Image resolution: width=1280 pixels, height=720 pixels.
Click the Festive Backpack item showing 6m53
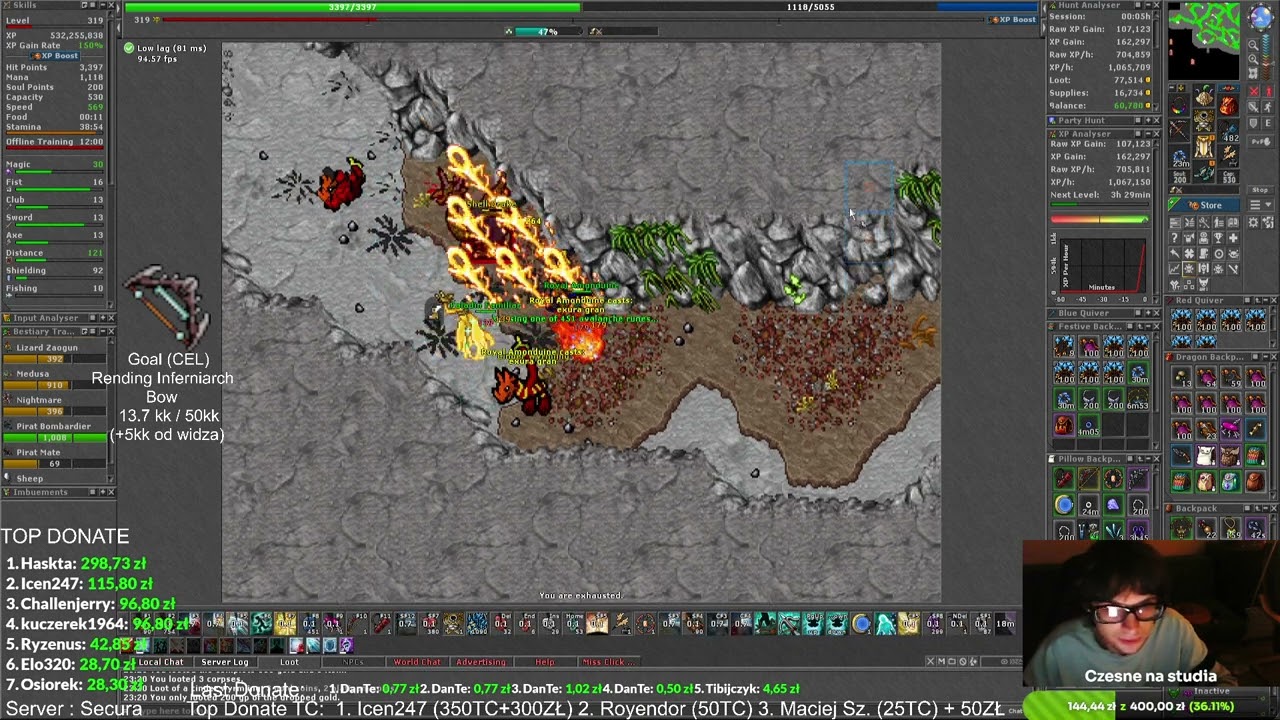(1138, 399)
